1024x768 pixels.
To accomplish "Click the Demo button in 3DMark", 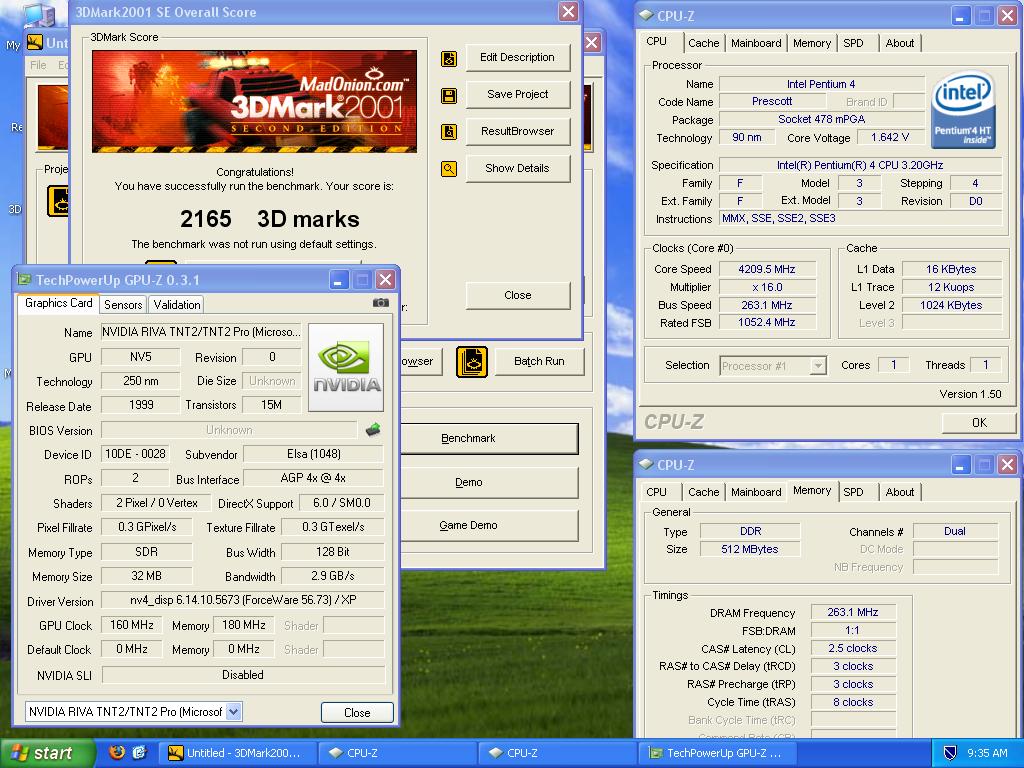I will coord(488,482).
